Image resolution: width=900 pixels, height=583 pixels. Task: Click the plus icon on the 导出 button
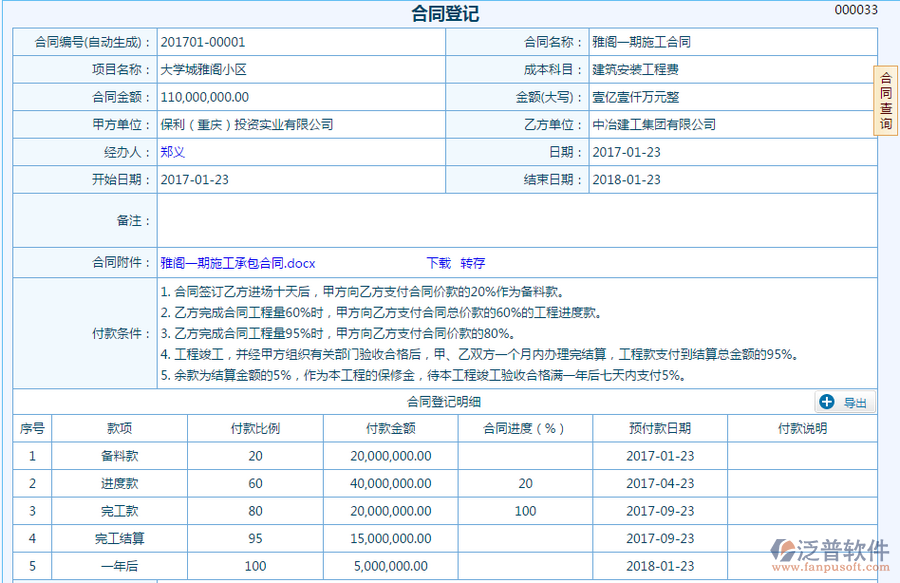click(827, 402)
